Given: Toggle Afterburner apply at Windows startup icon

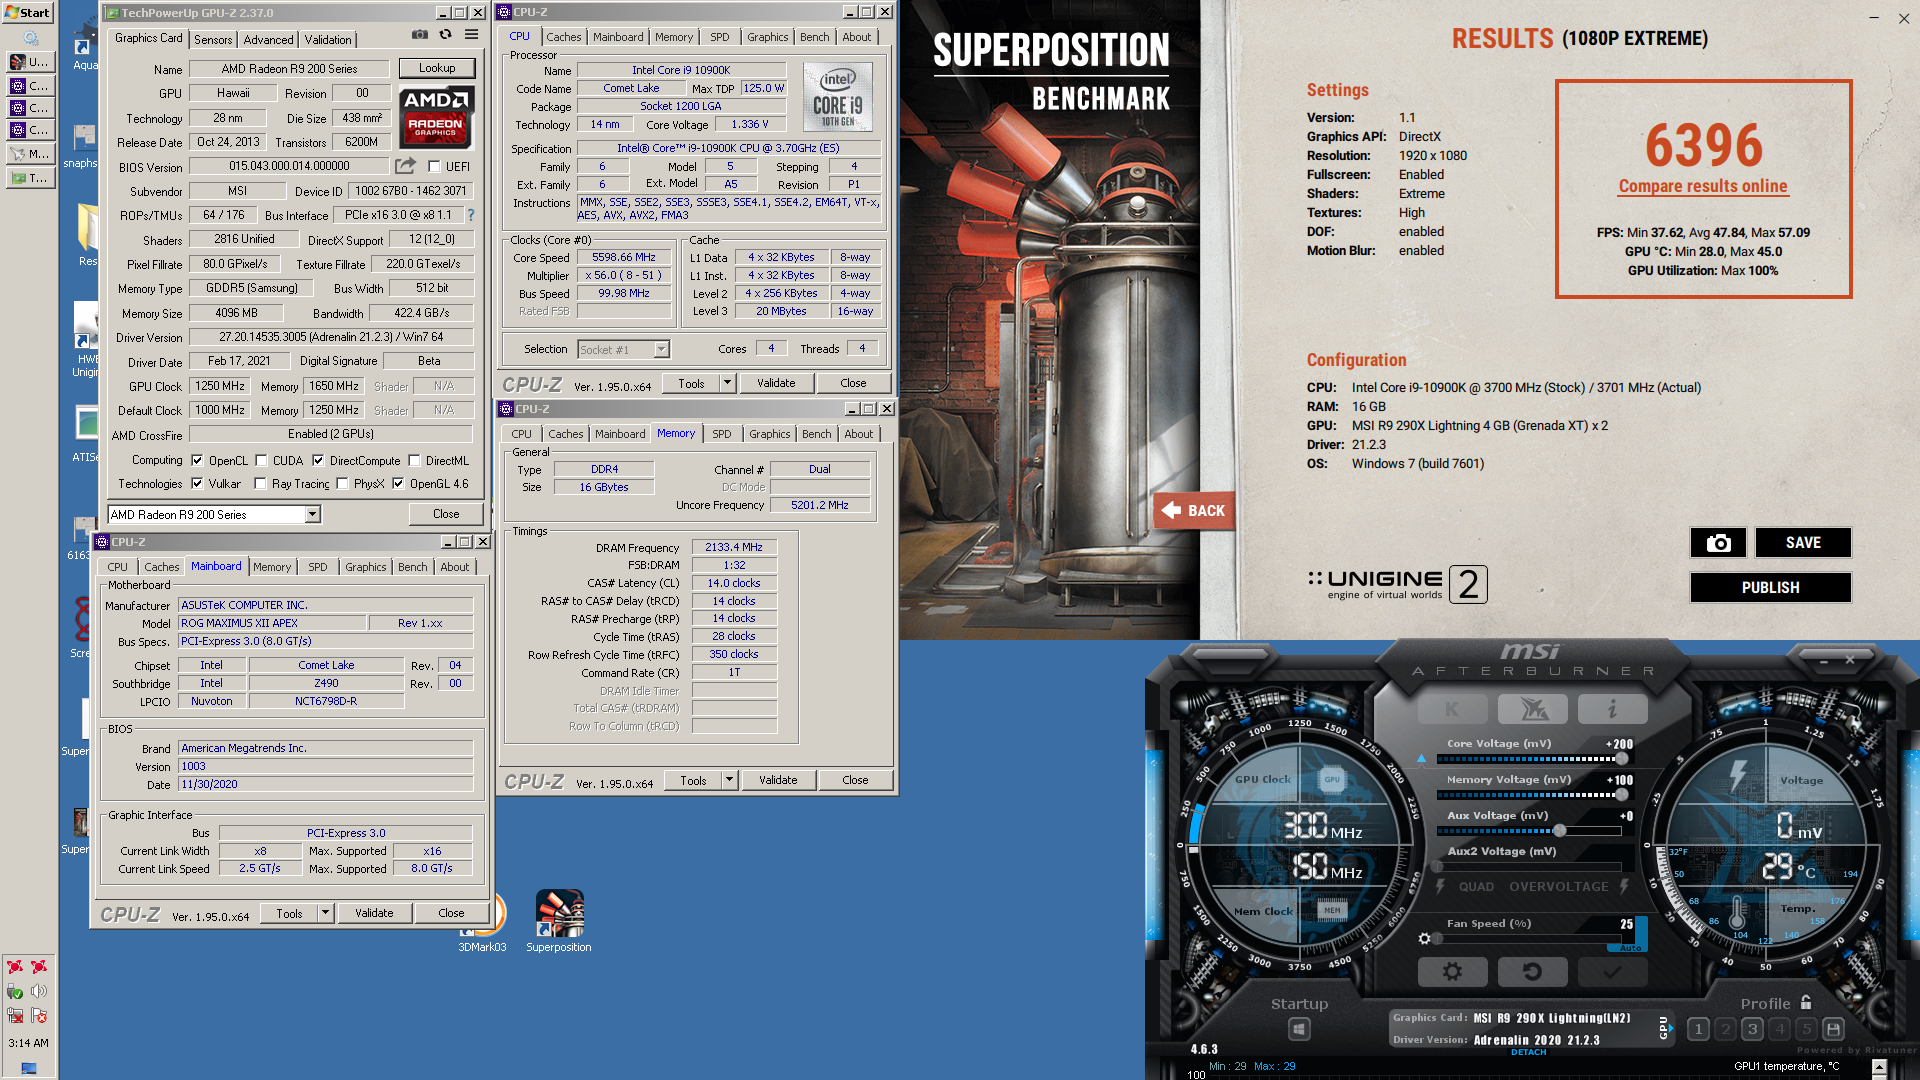Looking at the screenshot, I should [x=1298, y=1028].
